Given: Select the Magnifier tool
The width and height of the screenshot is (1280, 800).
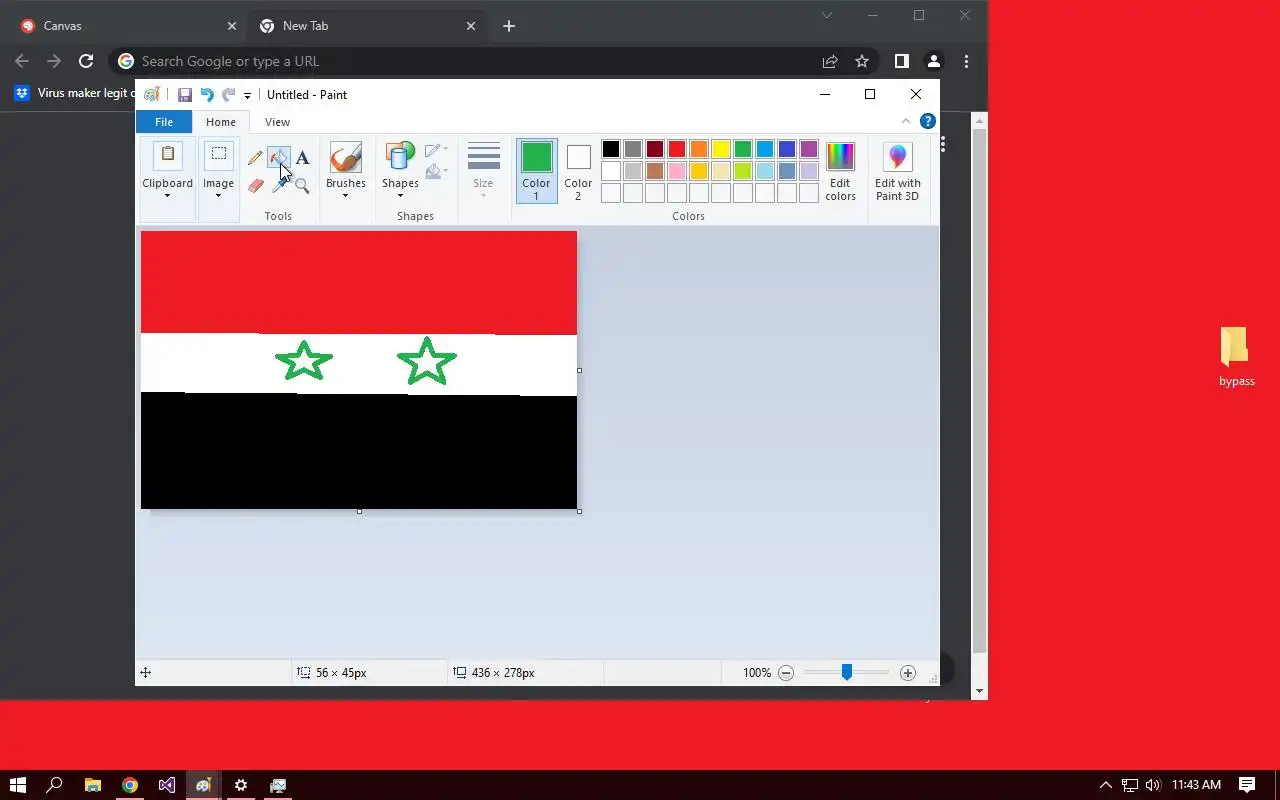Looking at the screenshot, I should tap(302, 185).
